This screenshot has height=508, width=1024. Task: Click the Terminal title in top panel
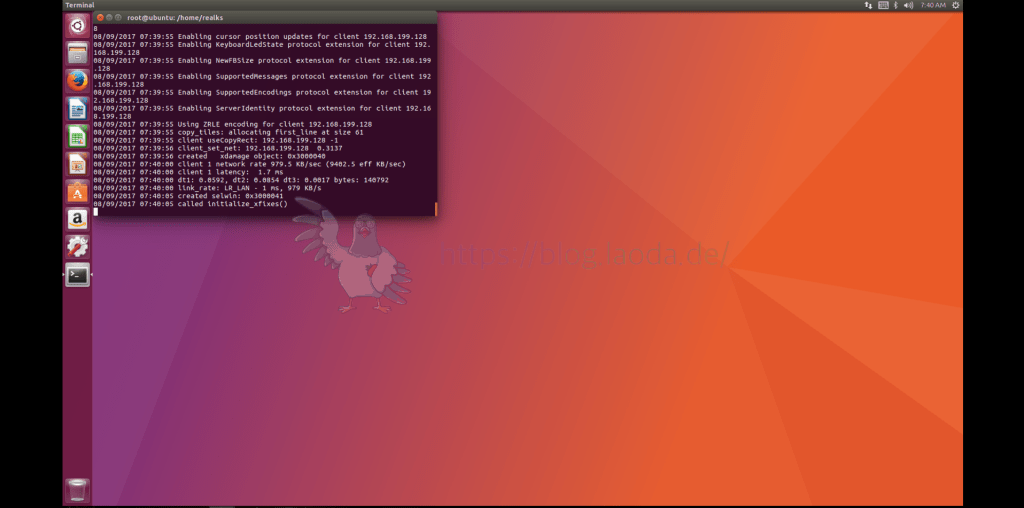point(80,5)
